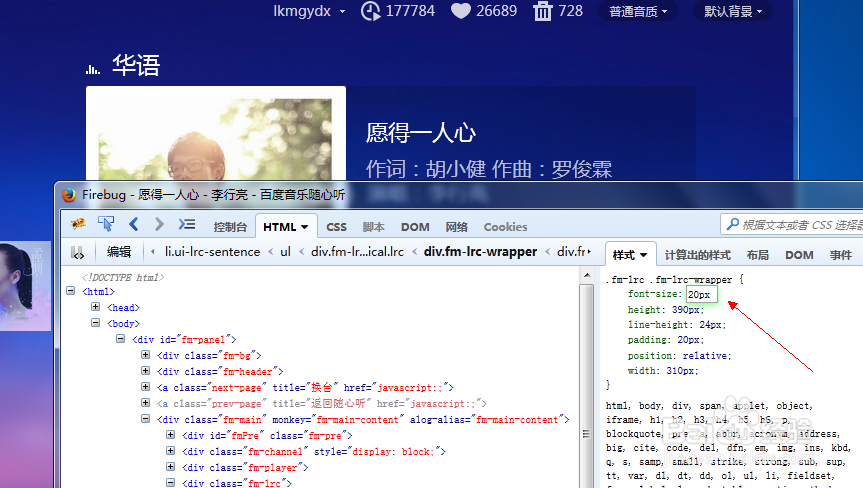Go back with the left arrow
This screenshot has width=863, height=488.
(133, 224)
